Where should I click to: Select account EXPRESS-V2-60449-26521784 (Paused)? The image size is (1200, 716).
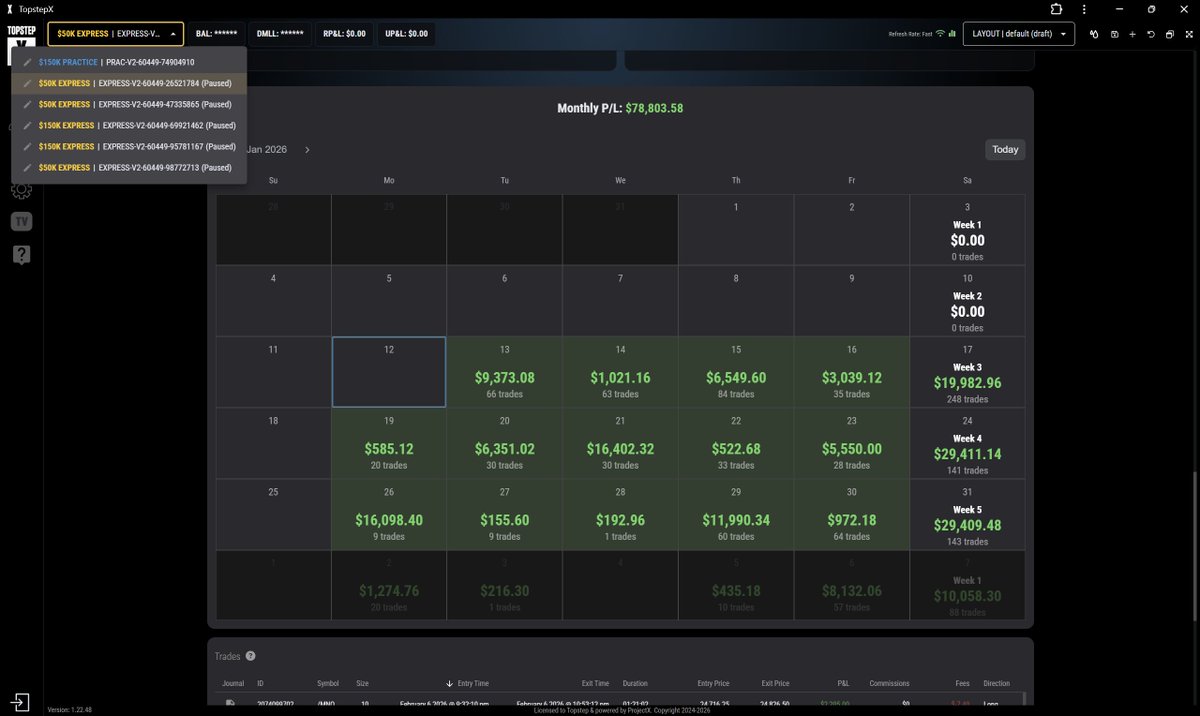129,83
